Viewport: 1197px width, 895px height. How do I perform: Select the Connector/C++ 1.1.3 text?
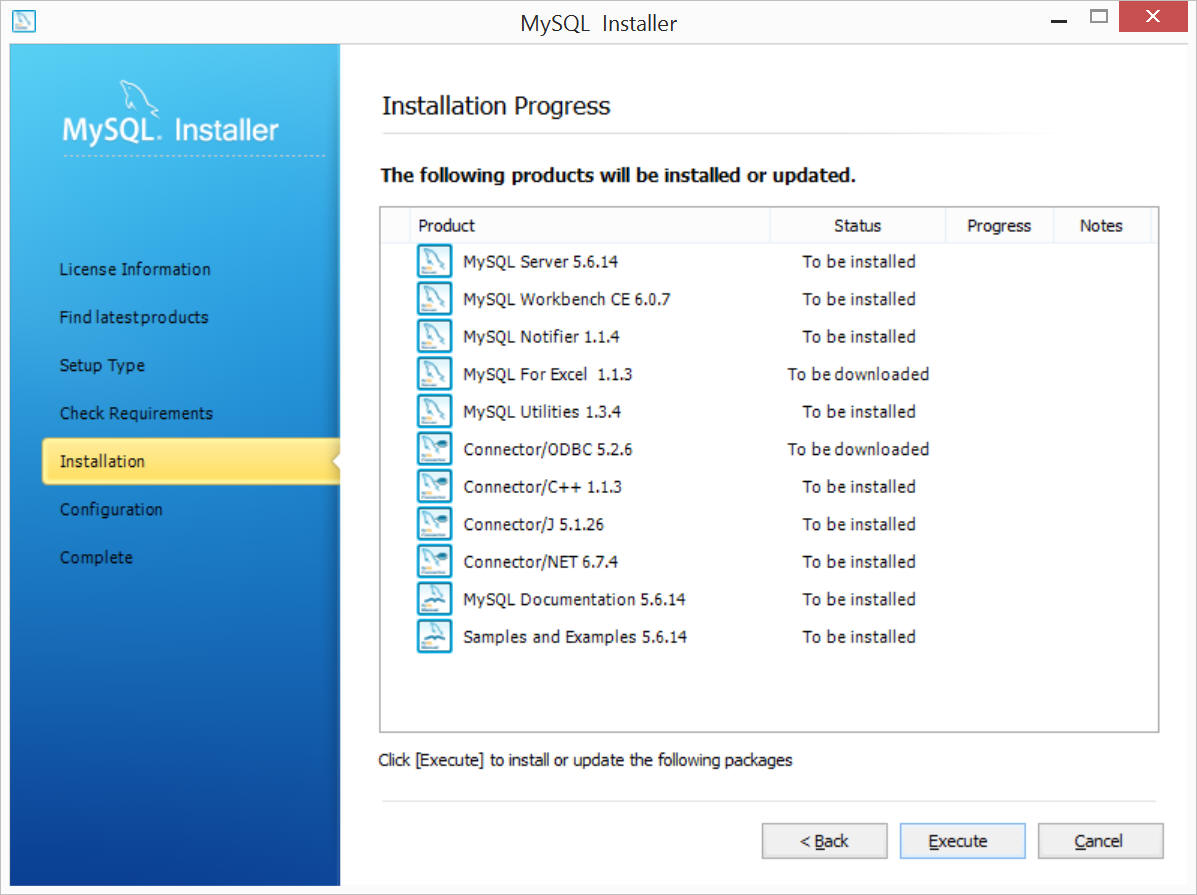pos(542,486)
